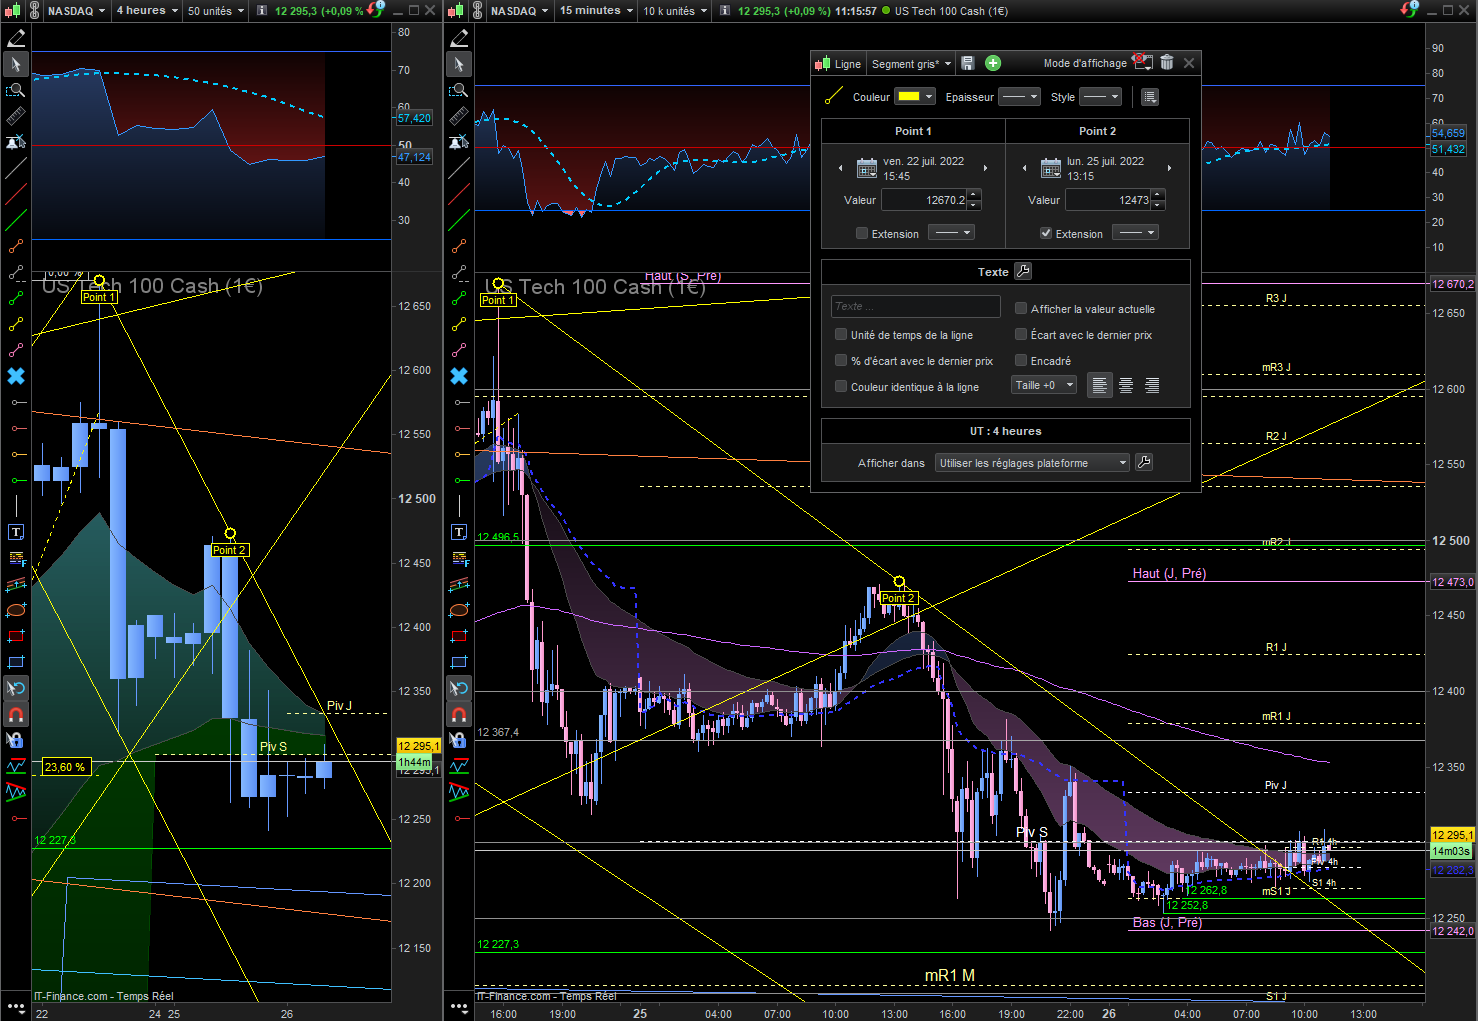Click the alert bell tool in left chart
The image size is (1478, 1021).
(16, 142)
